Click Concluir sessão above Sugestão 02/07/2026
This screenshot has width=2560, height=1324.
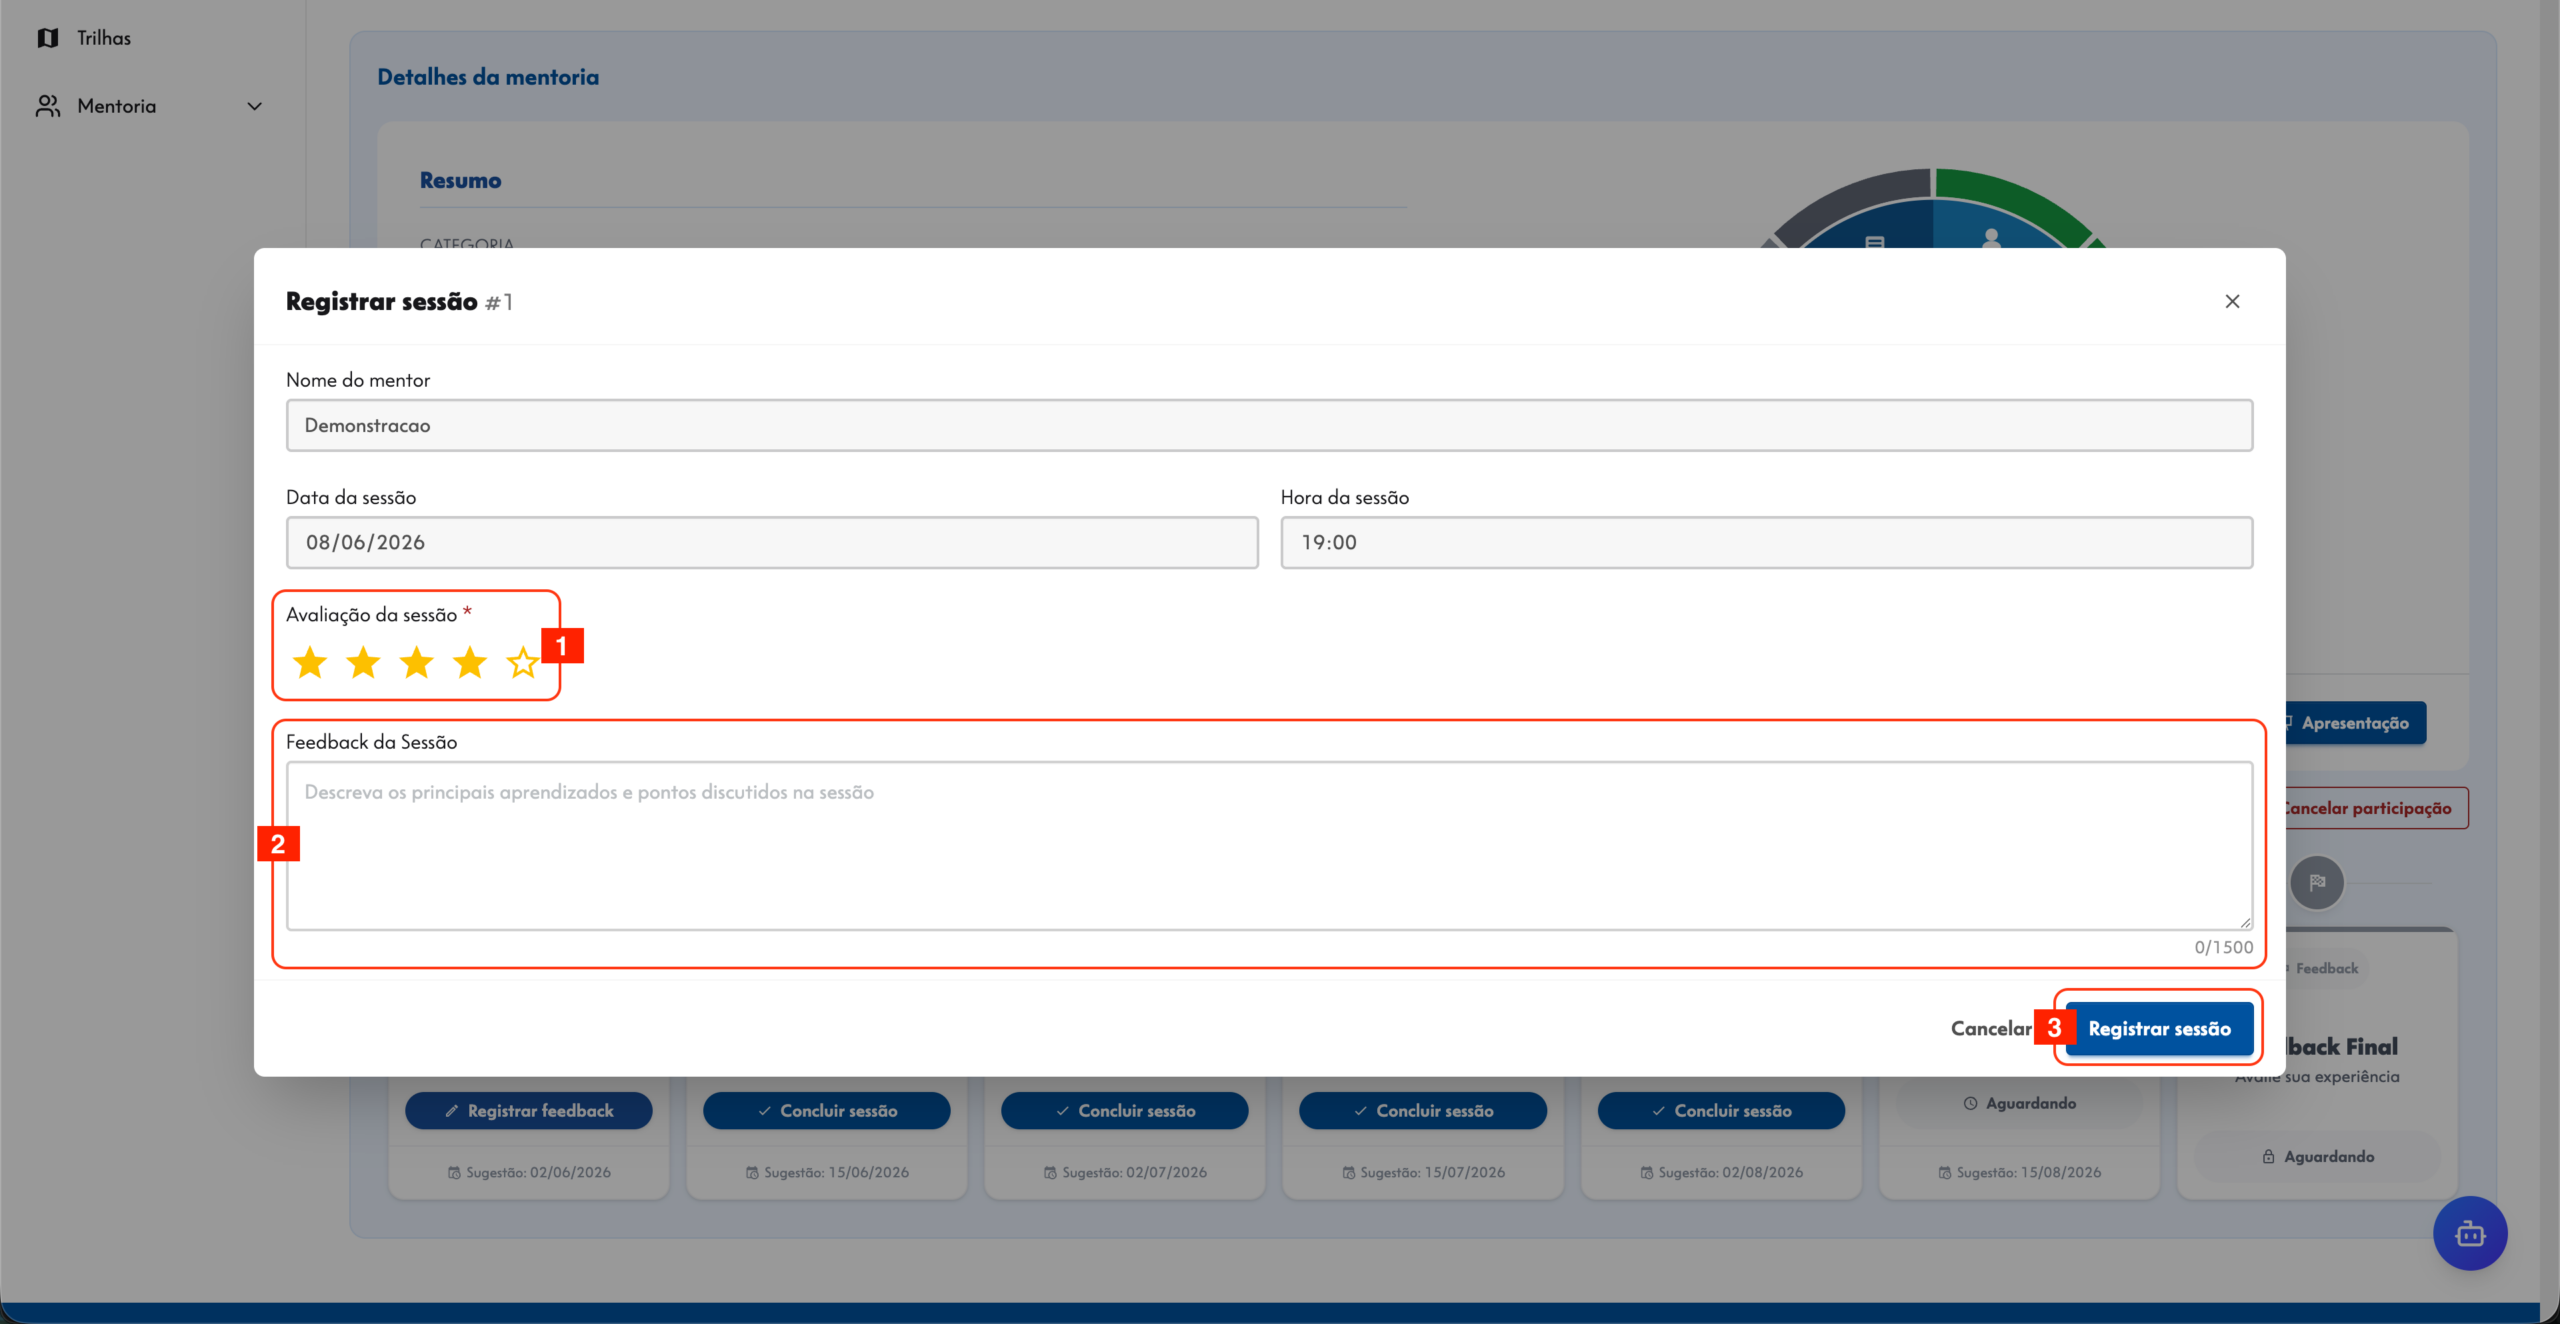pos(1125,1110)
